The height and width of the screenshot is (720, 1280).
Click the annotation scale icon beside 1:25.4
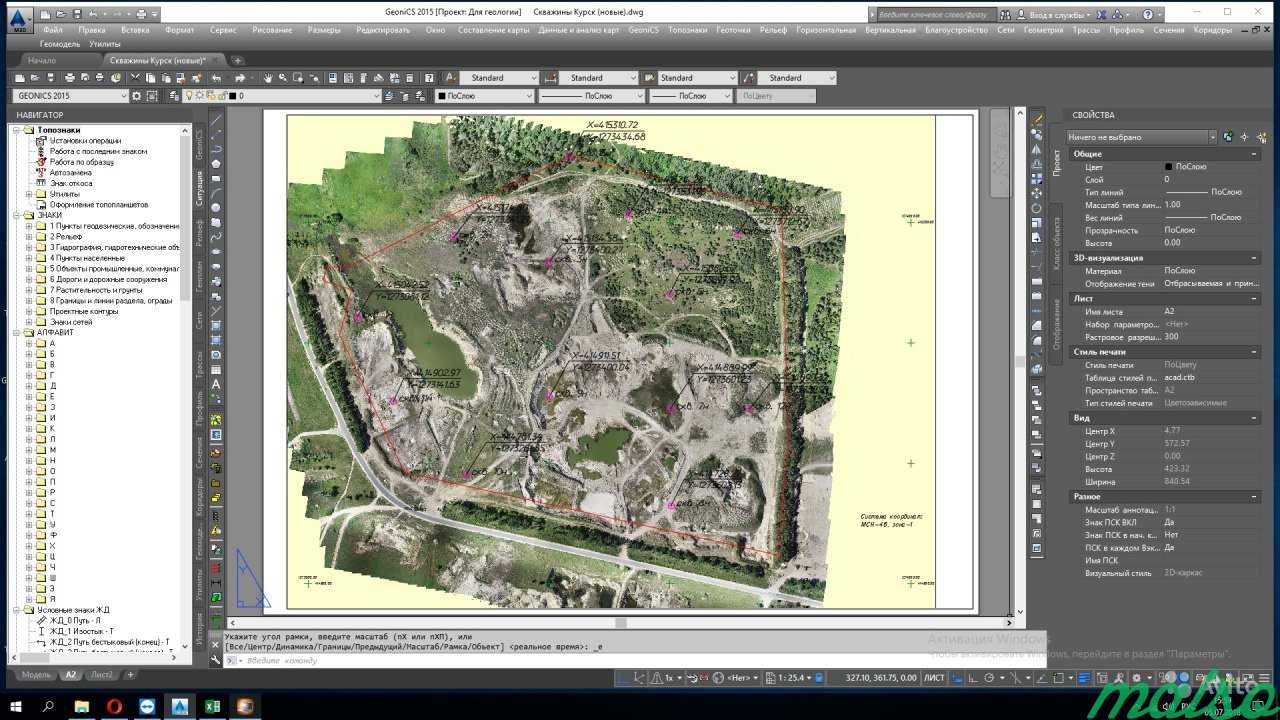point(771,678)
